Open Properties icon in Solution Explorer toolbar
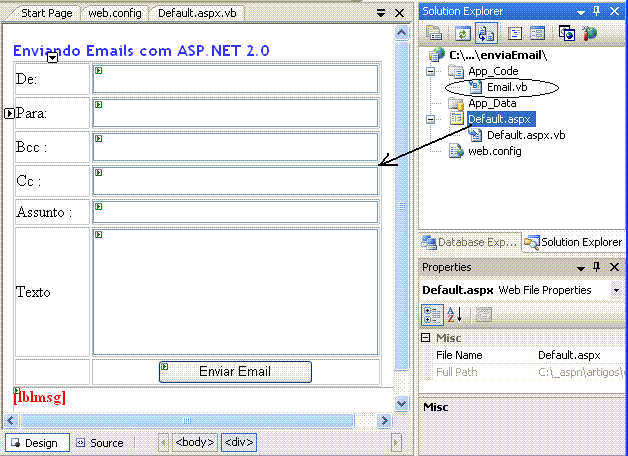This screenshot has width=628, height=456. (x=434, y=33)
